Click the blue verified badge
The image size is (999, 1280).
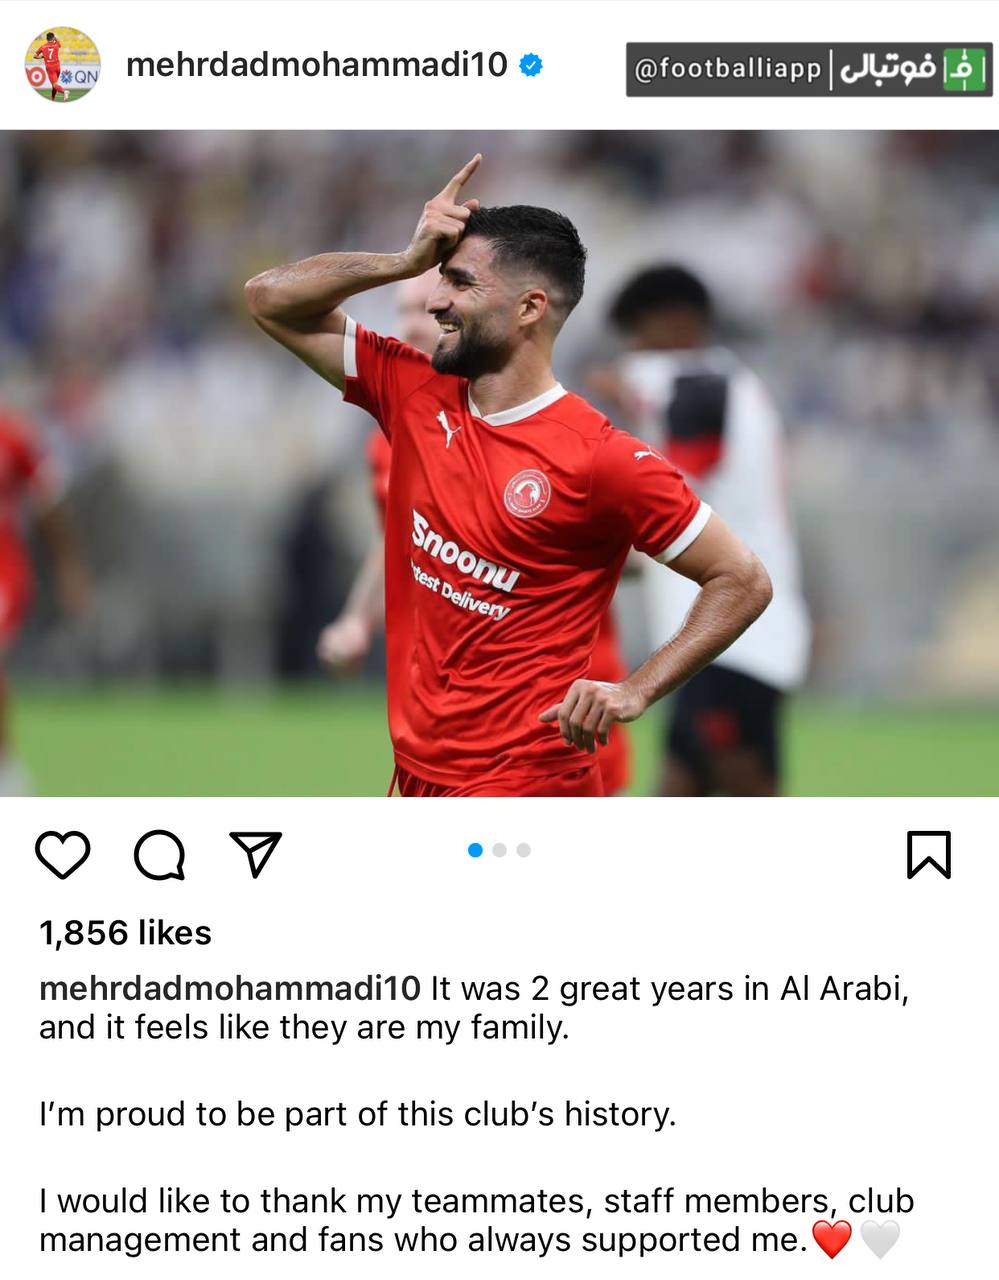coord(532,67)
